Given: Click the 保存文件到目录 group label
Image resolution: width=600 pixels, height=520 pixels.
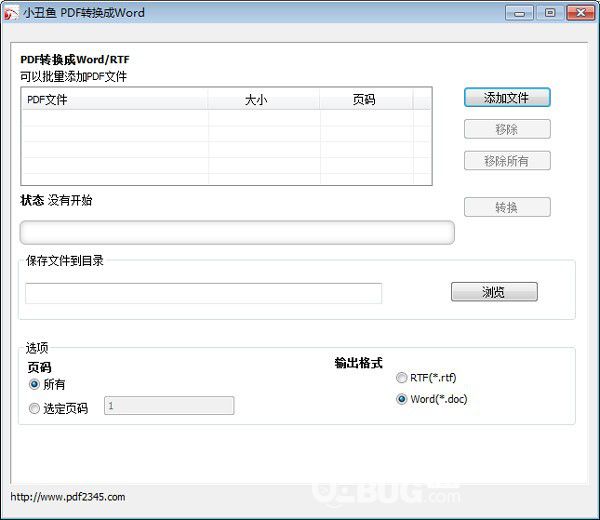Looking at the screenshot, I should click(x=65, y=261).
